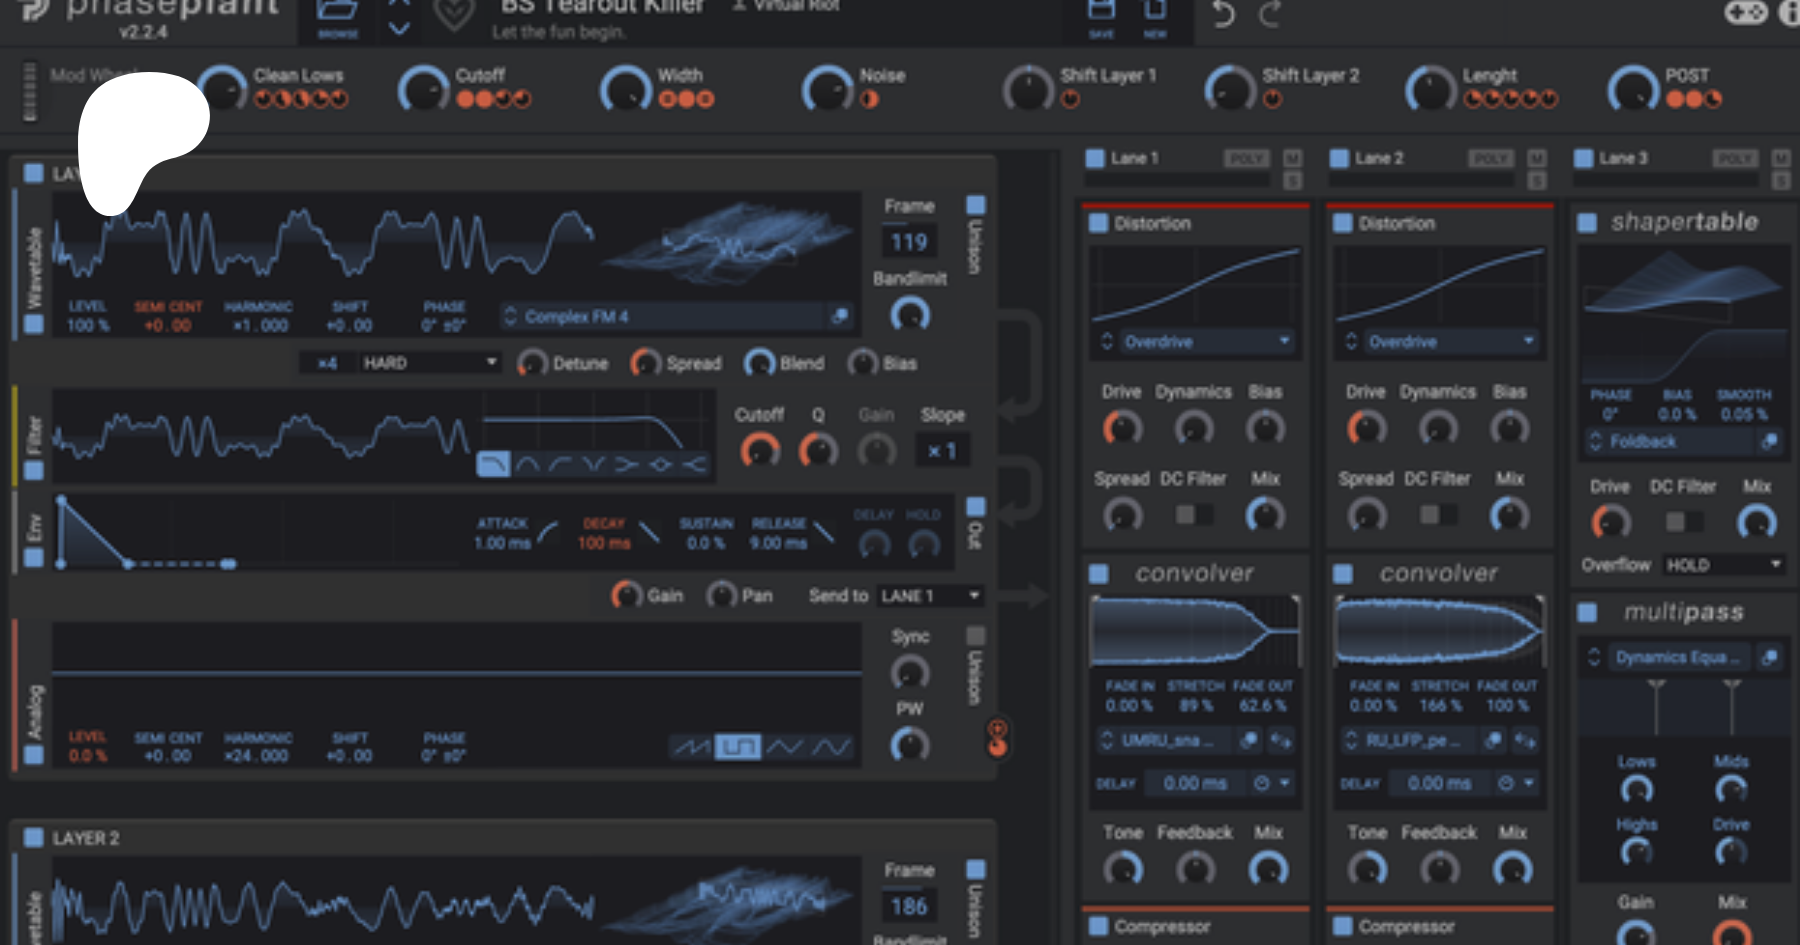Screen dimensions: 1800x945
Task: Click the Save preset icon
Action: (x=1101, y=14)
